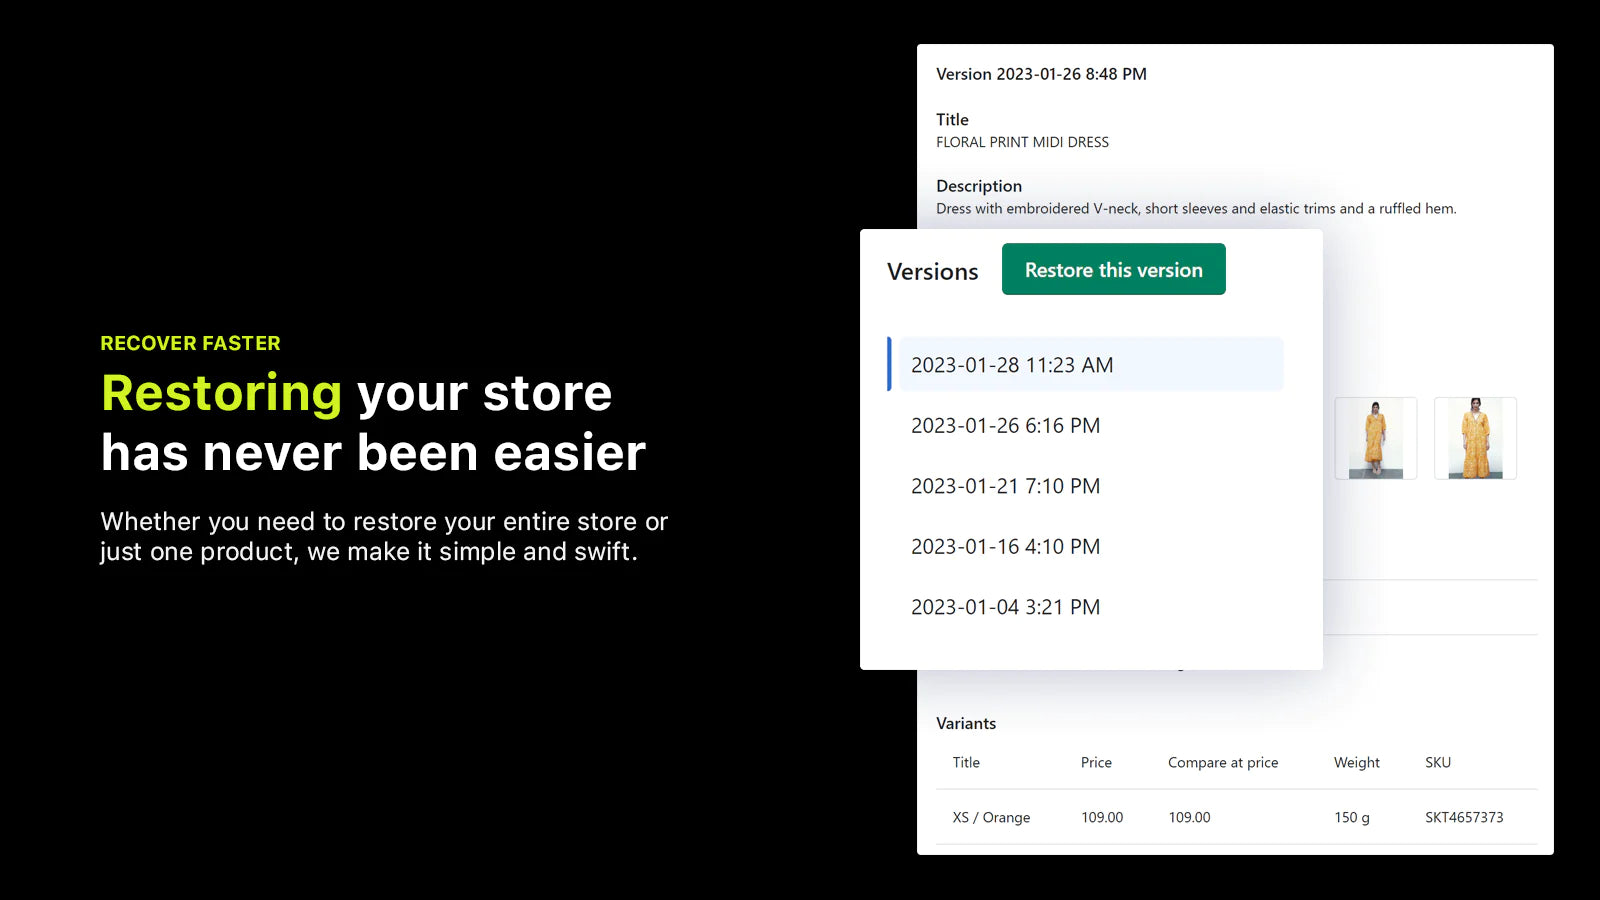
Task: Select the 2023-01-16 4:10 PM version
Action: pyautogui.click(x=1005, y=546)
